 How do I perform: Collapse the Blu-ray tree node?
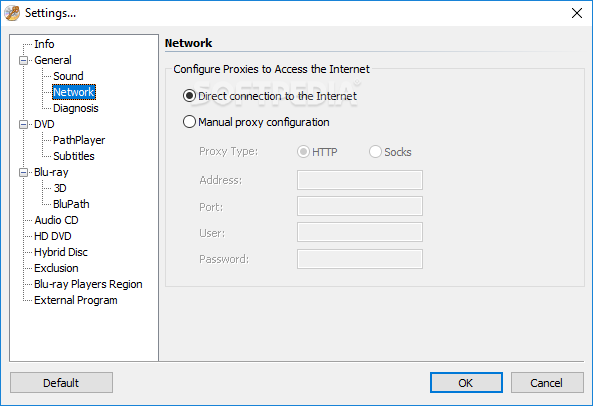pyautogui.click(x=23, y=172)
